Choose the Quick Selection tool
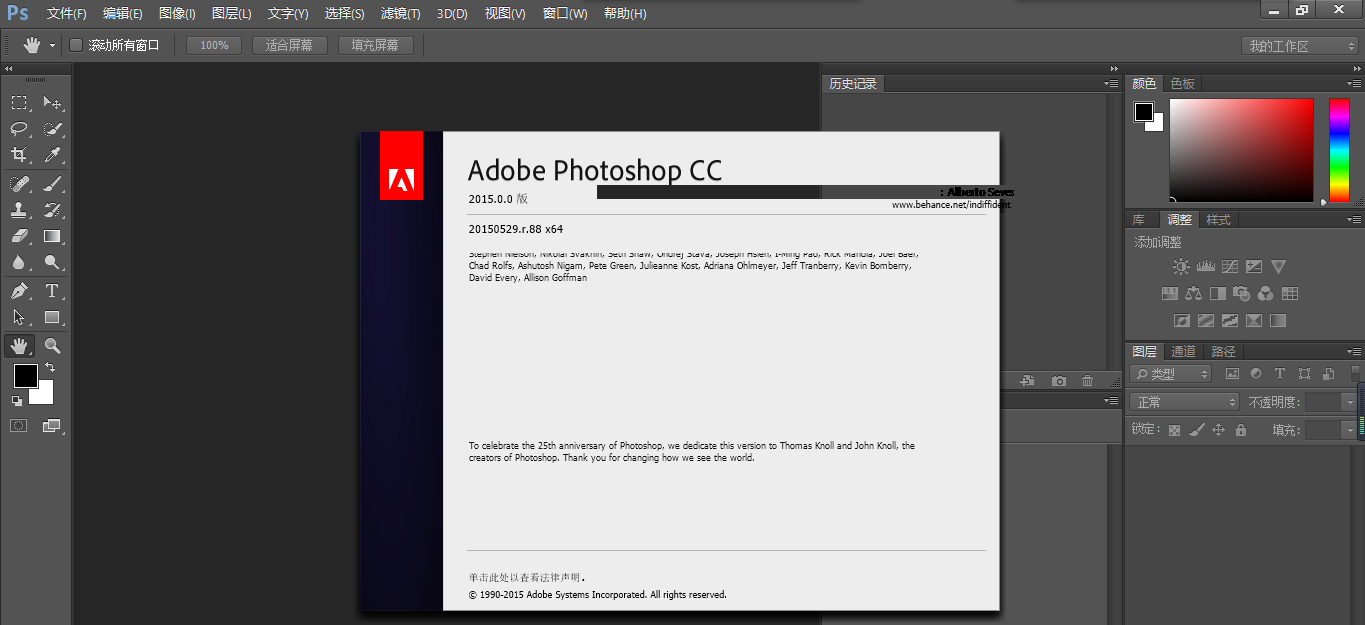The height and width of the screenshot is (625, 1365). 52,129
